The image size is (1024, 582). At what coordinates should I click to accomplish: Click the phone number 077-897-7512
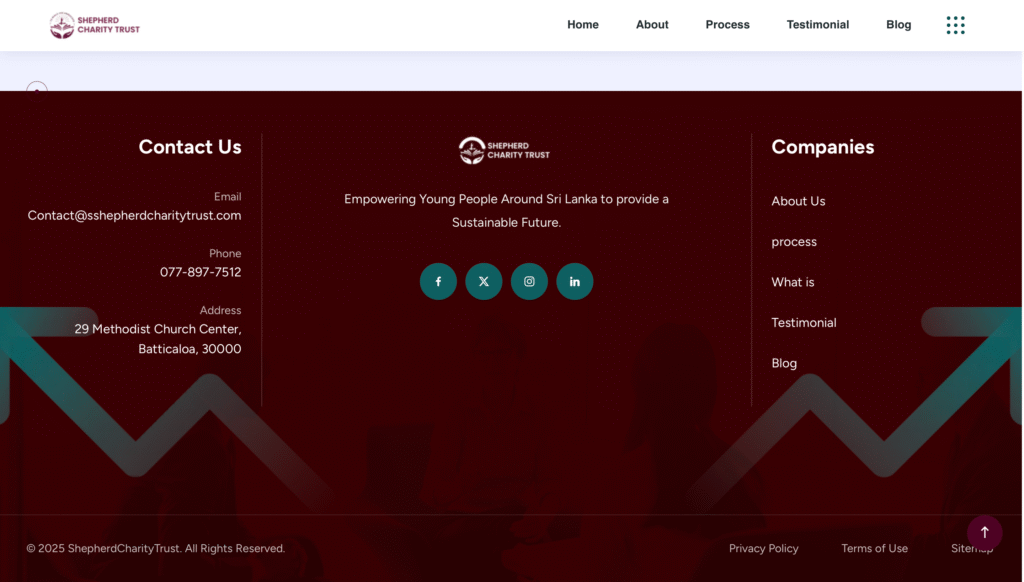tap(200, 272)
